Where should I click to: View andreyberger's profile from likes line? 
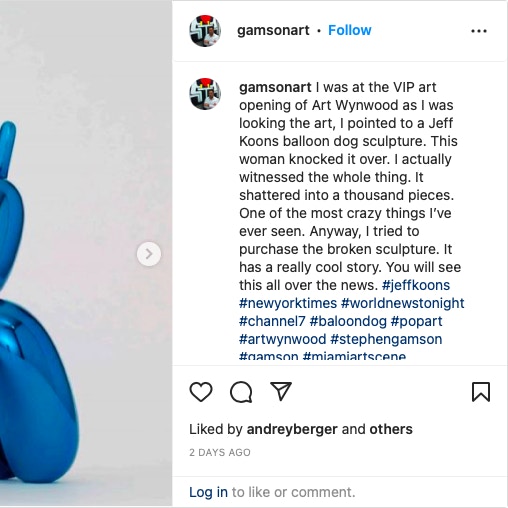tap(292, 429)
